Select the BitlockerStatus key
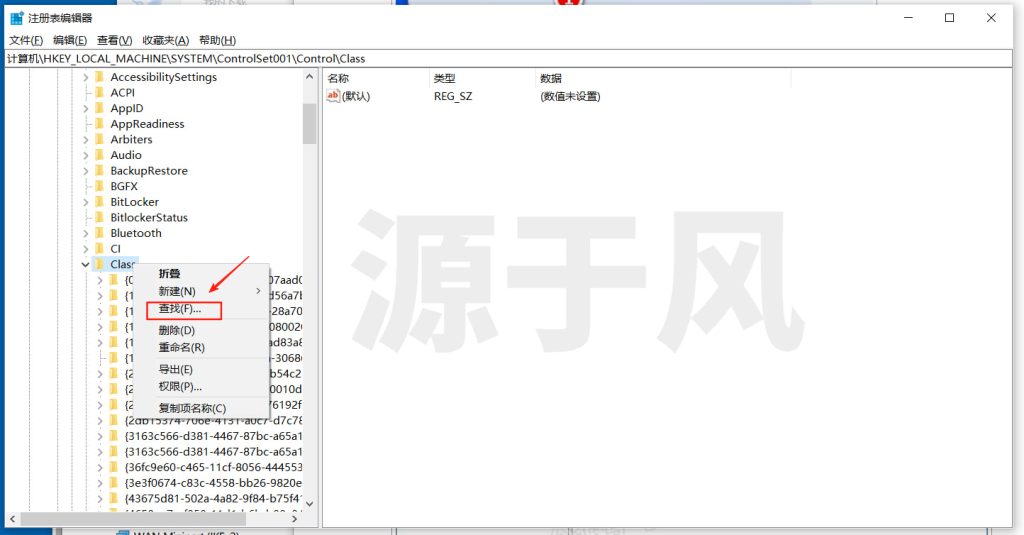1024x535 pixels. 149,218
